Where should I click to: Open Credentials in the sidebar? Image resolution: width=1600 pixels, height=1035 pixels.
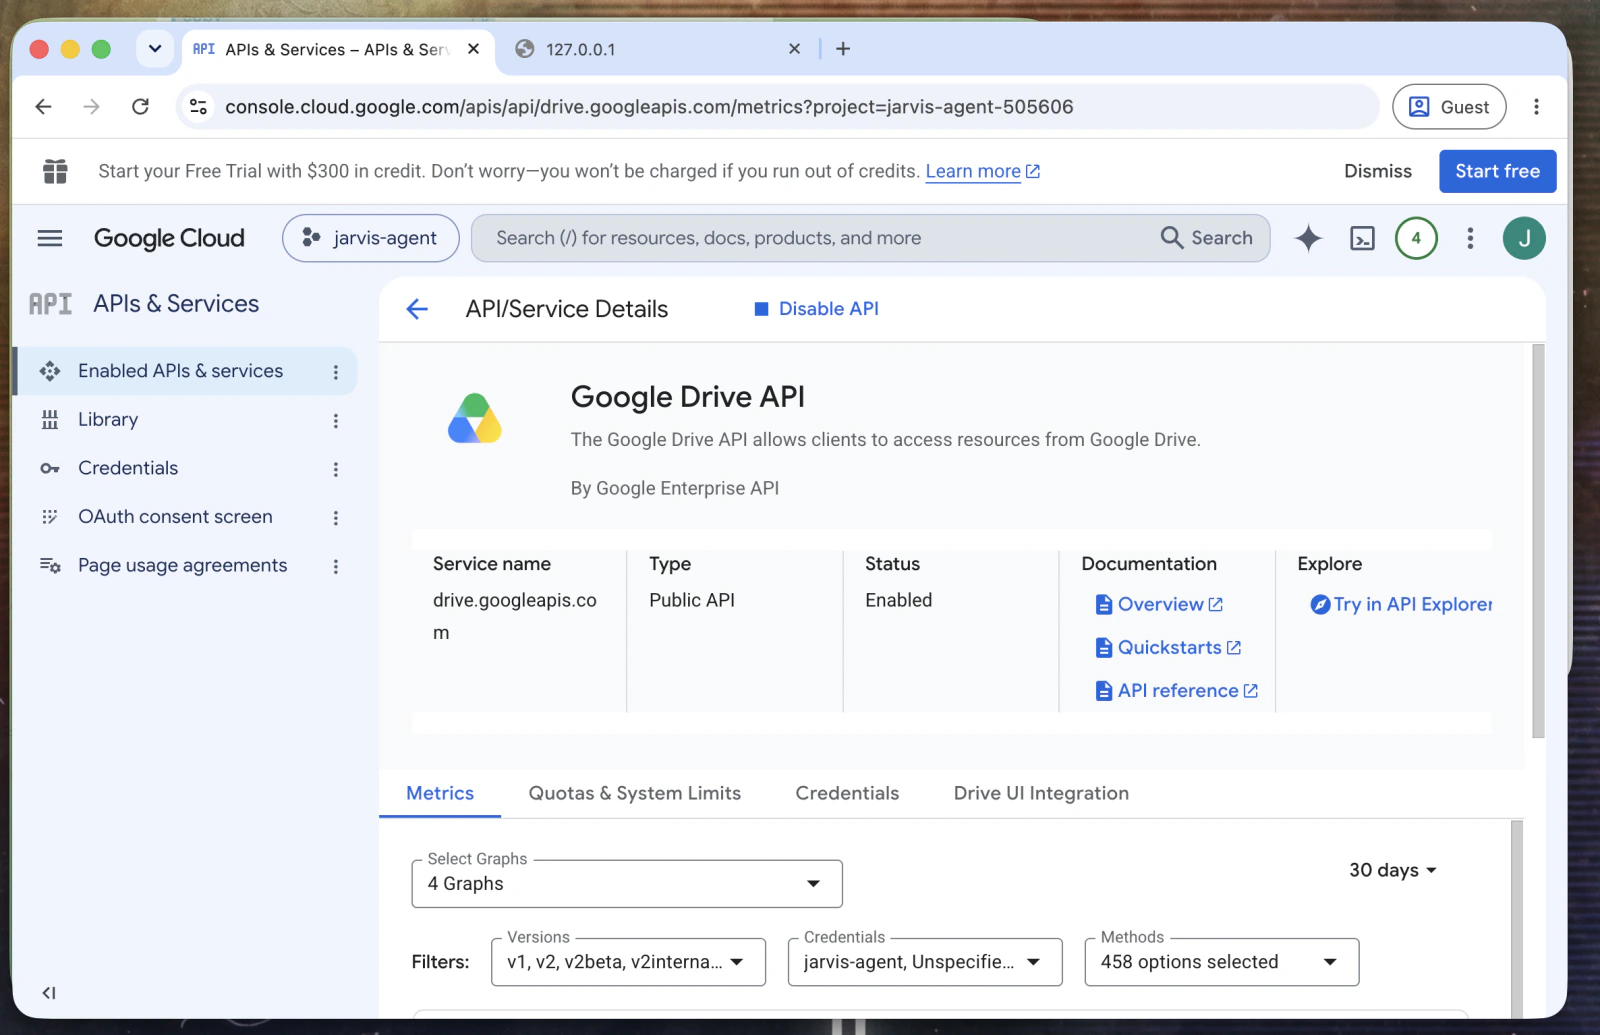tap(128, 468)
